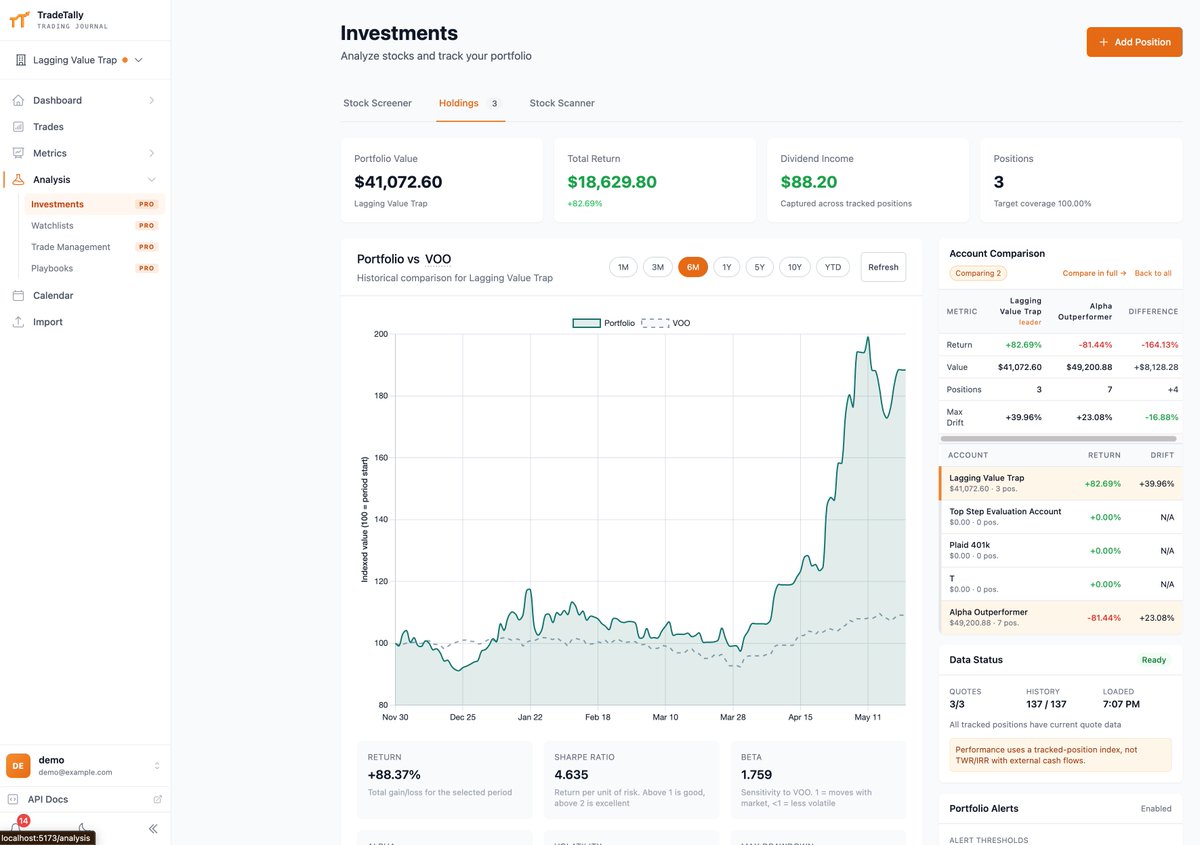The image size is (1200, 845).
Task: Open Playbooks in the sidebar
Action: [x=94, y=268]
